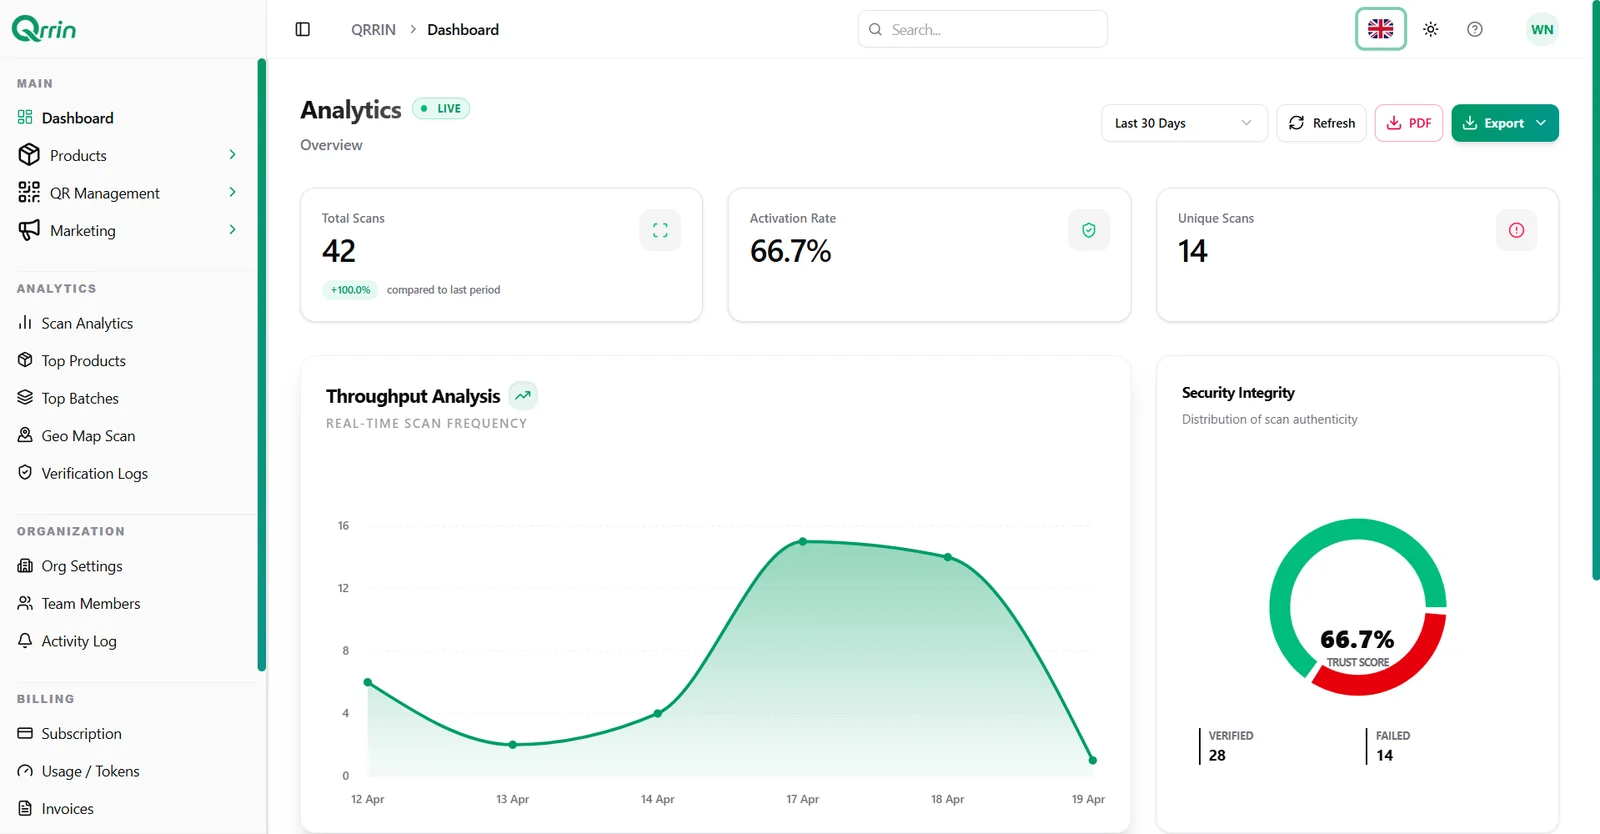The image size is (1600, 834).
Task: Click the +100.0% change badge
Action: (350, 290)
